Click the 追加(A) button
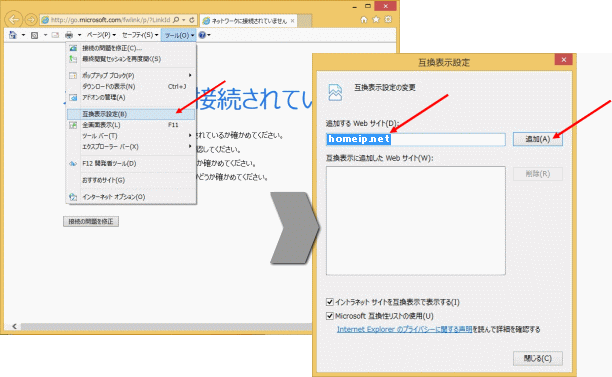The height and width of the screenshot is (377, 612). coord(537,139)
